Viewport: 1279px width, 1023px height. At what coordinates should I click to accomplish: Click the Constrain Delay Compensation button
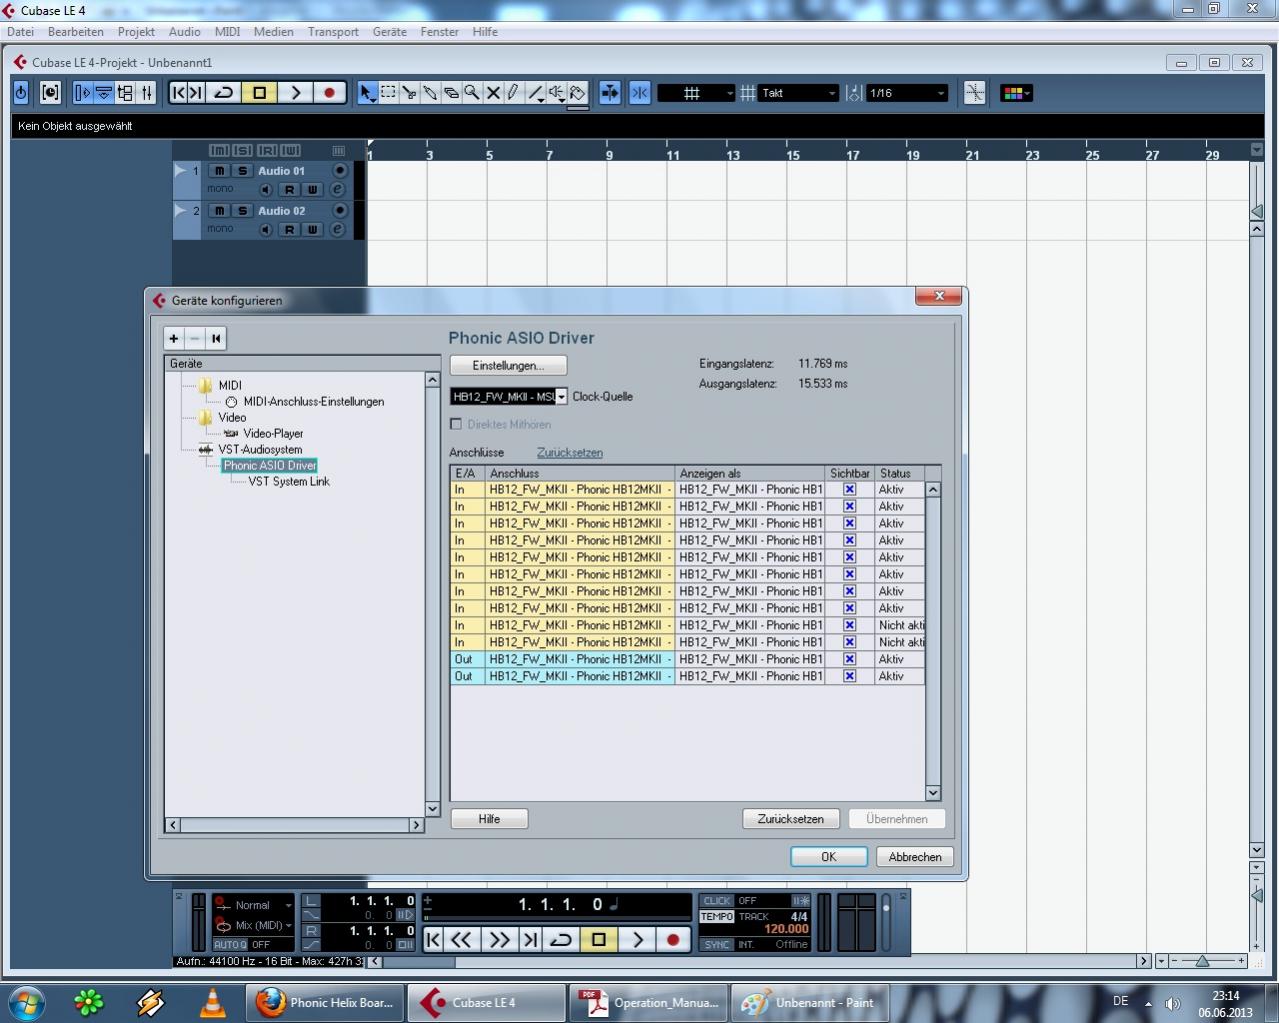(x=50, y=93)
